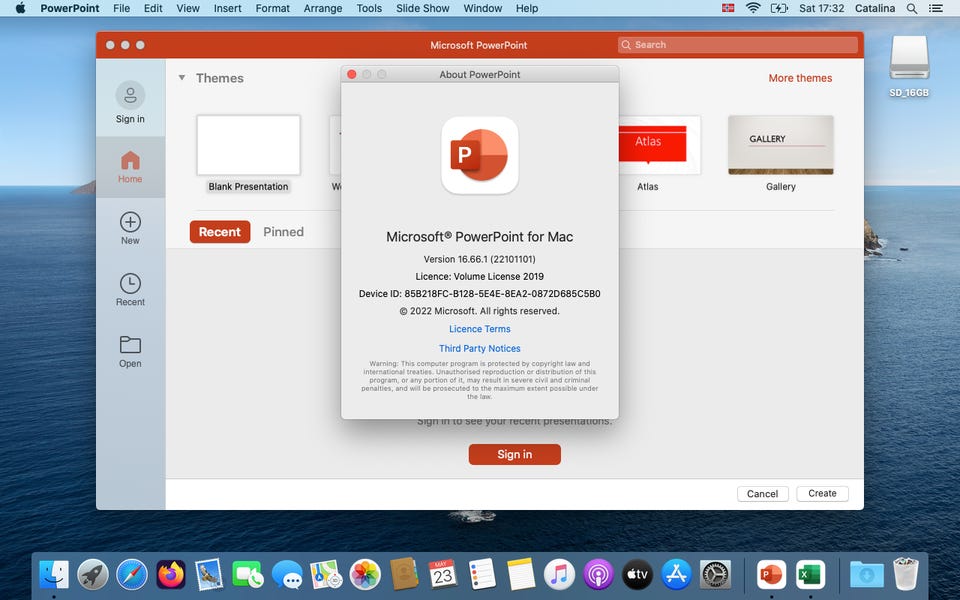Open Podcasts from the Dock
The width and height of the screenshot is (960, 600).
click(598, 575)
